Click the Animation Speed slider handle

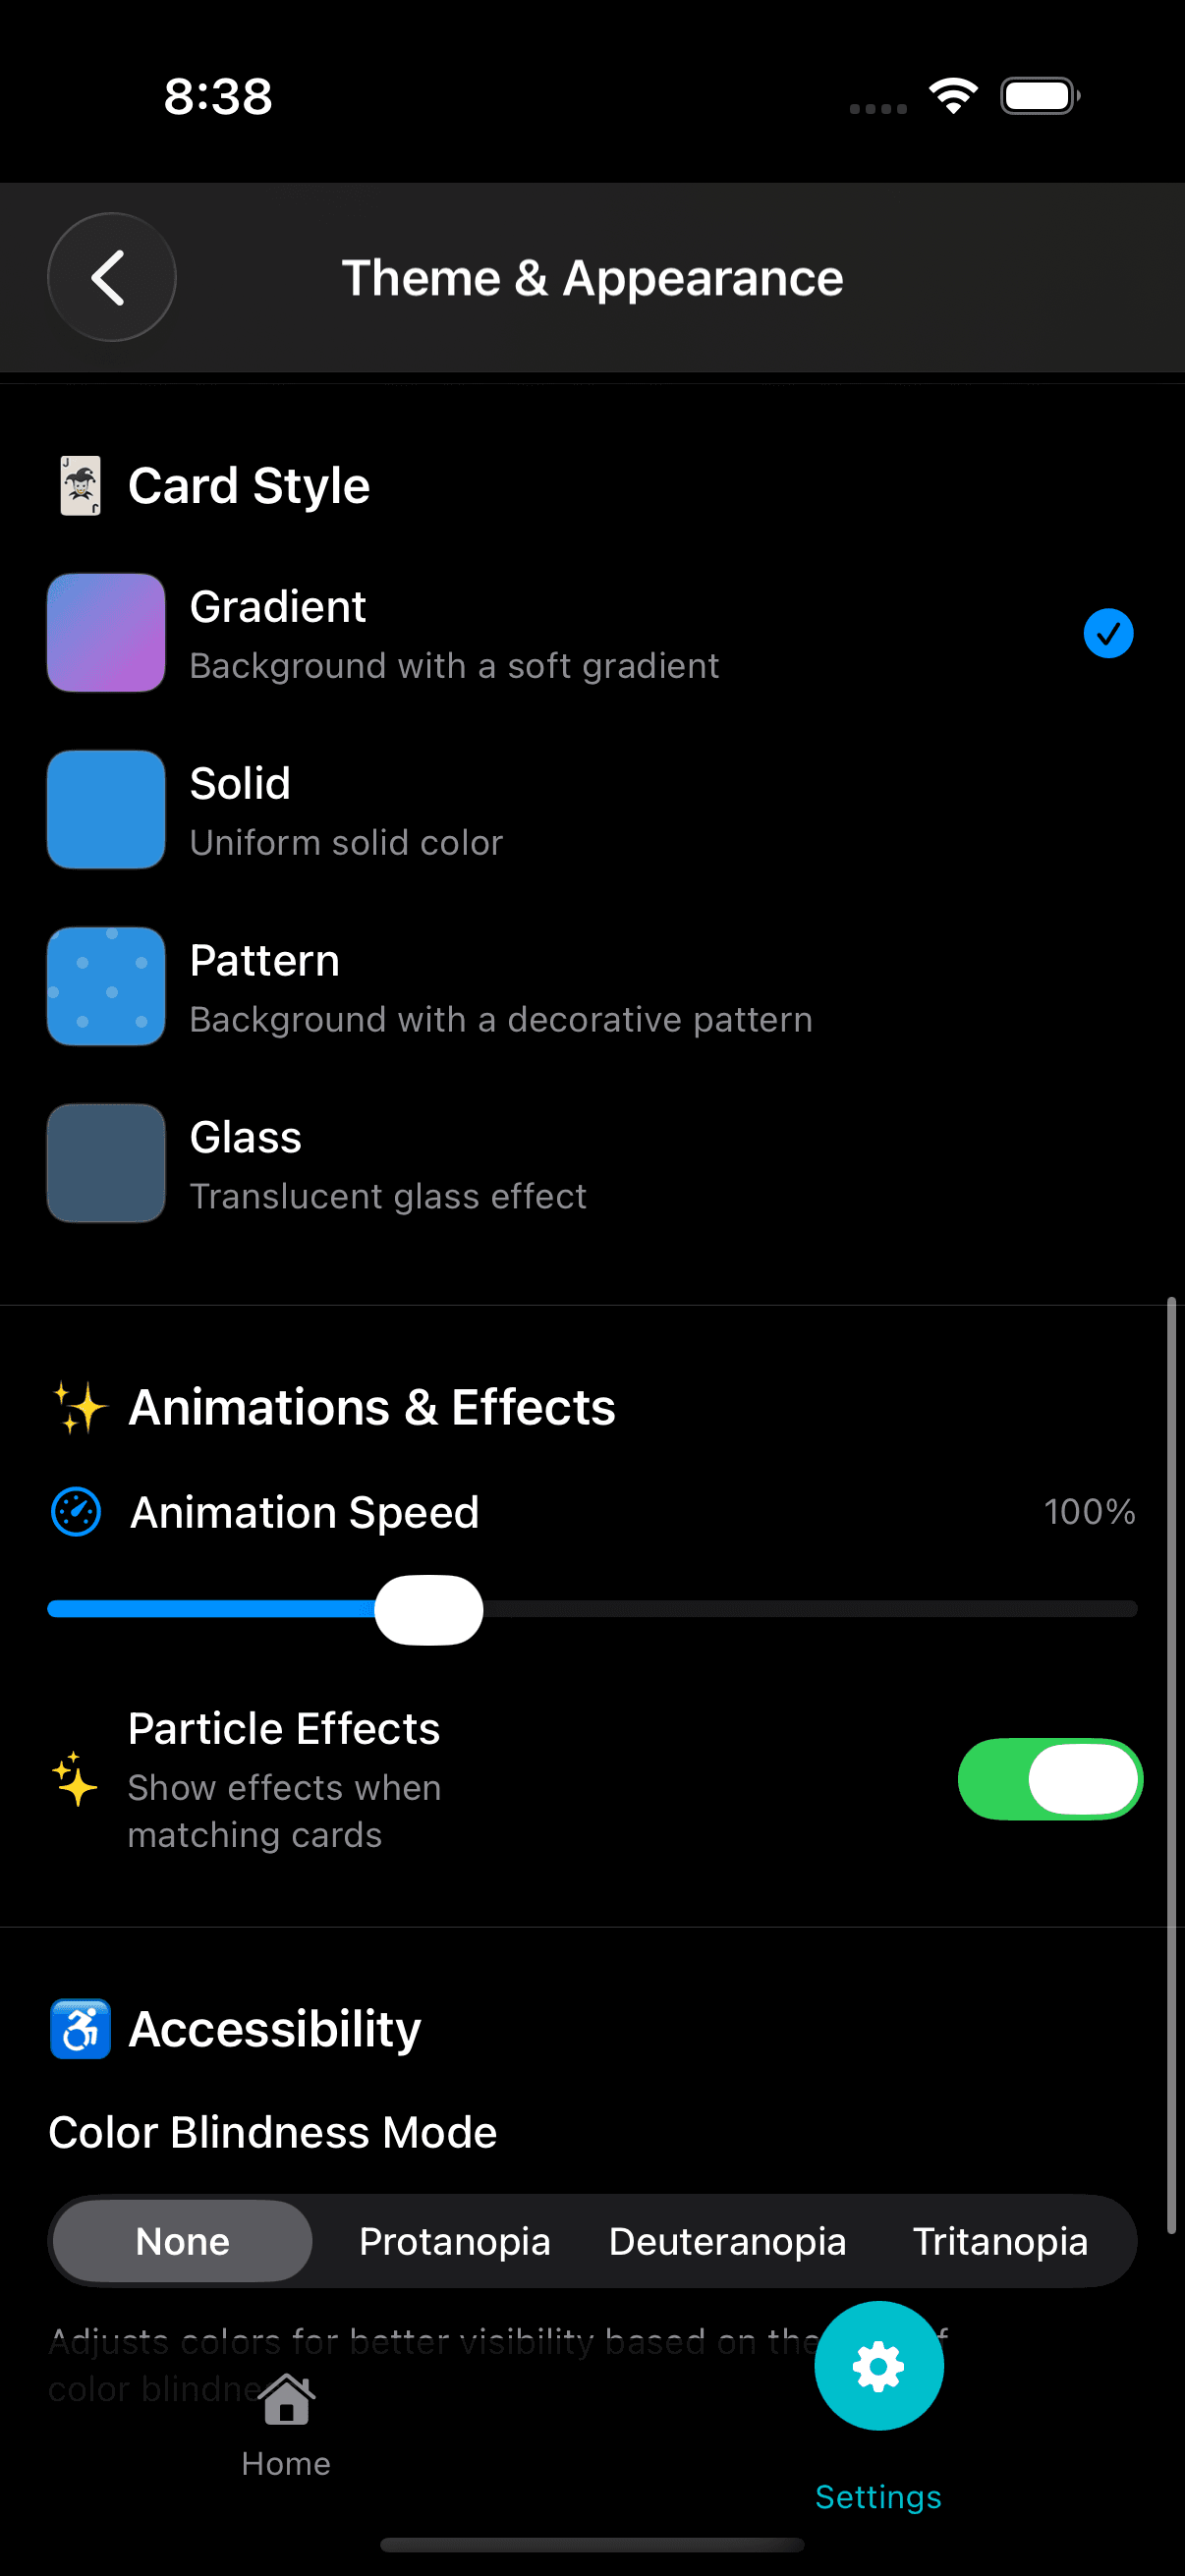click(x=429, y=1609)
